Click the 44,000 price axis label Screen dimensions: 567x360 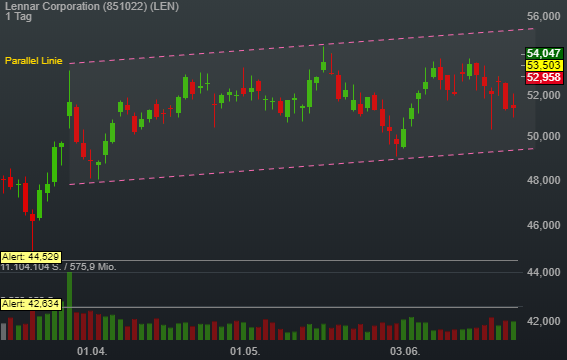click(543, 272)
